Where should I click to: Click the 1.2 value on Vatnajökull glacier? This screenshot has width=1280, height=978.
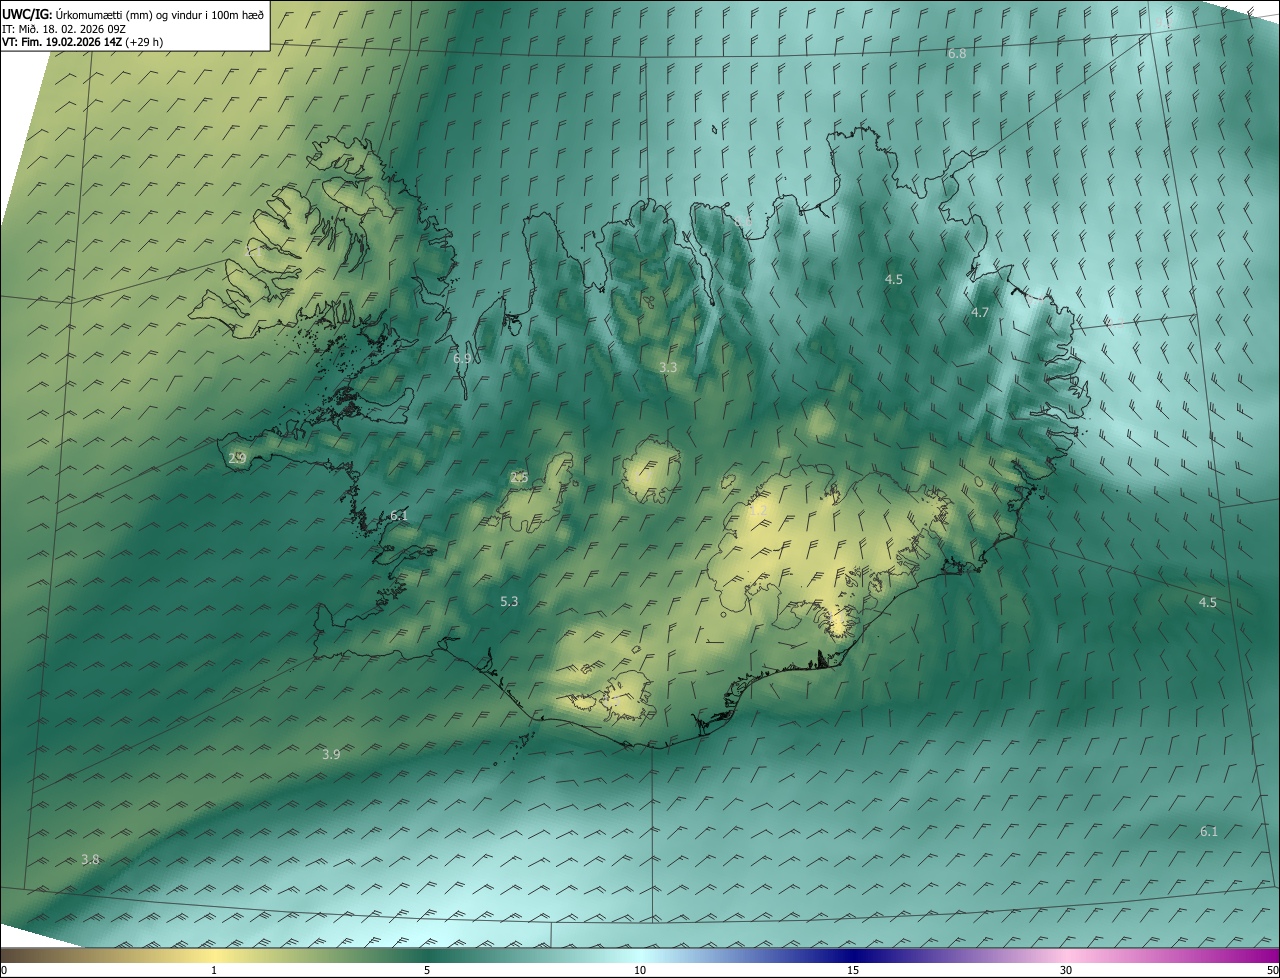pyautogui.click(x=758, y=510)
